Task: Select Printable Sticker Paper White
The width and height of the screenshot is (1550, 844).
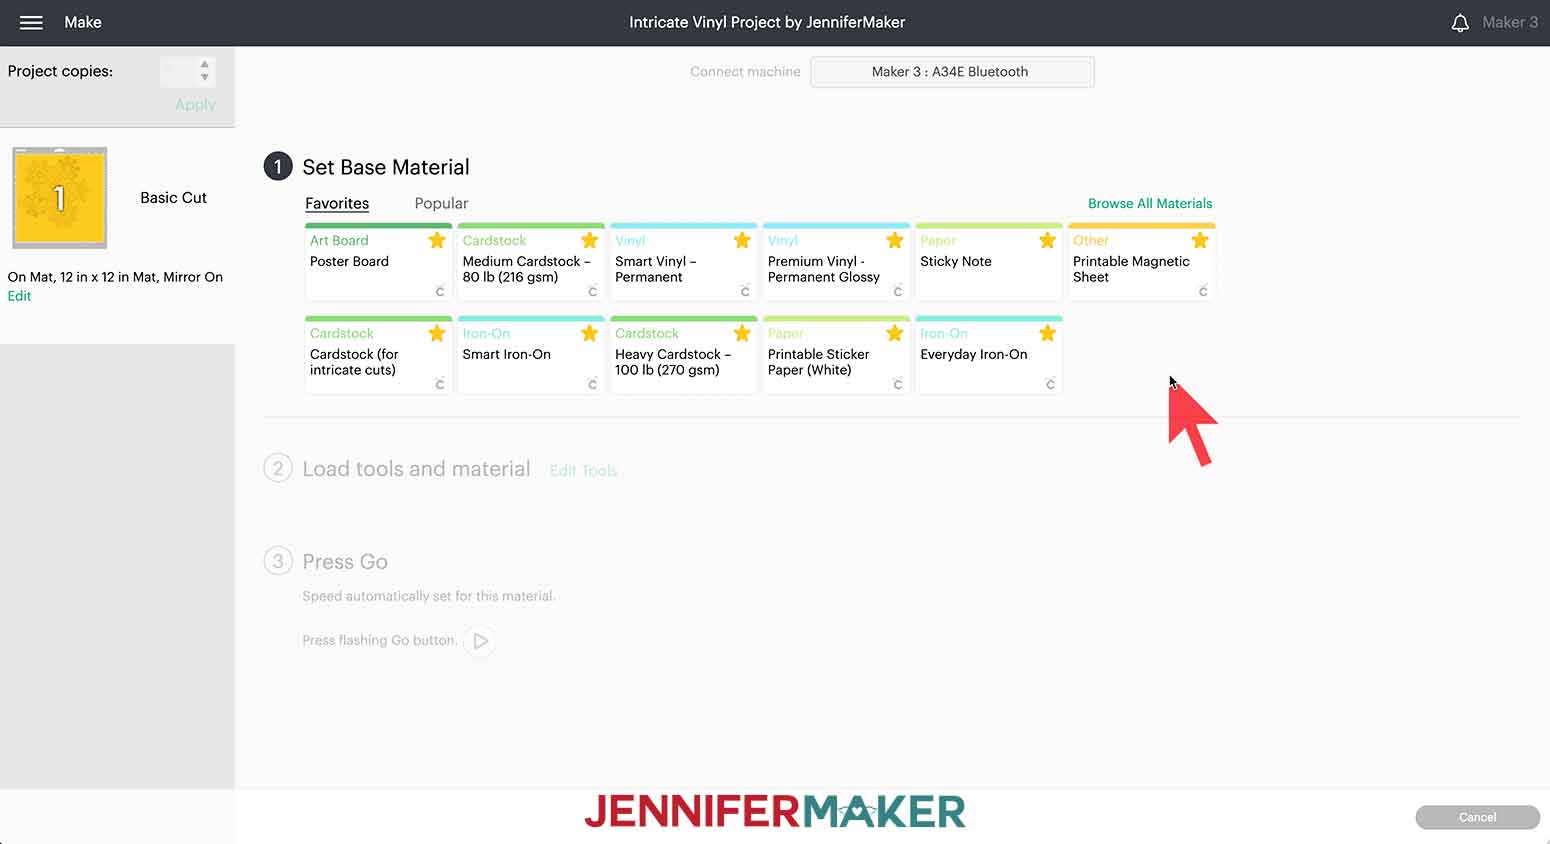Action: coord(836,355)
